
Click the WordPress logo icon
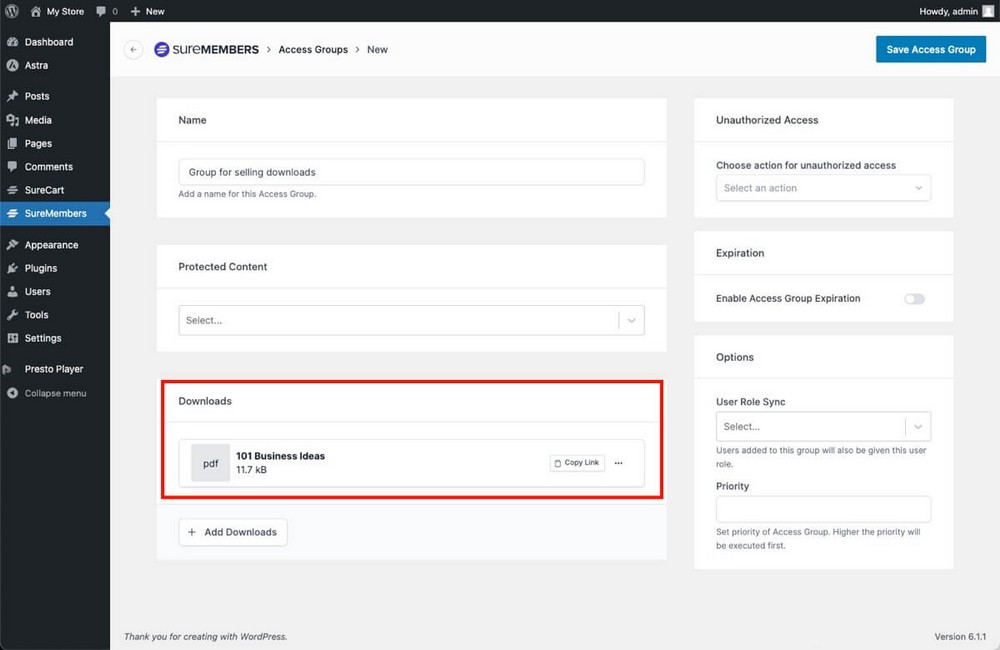pos(11,11)
